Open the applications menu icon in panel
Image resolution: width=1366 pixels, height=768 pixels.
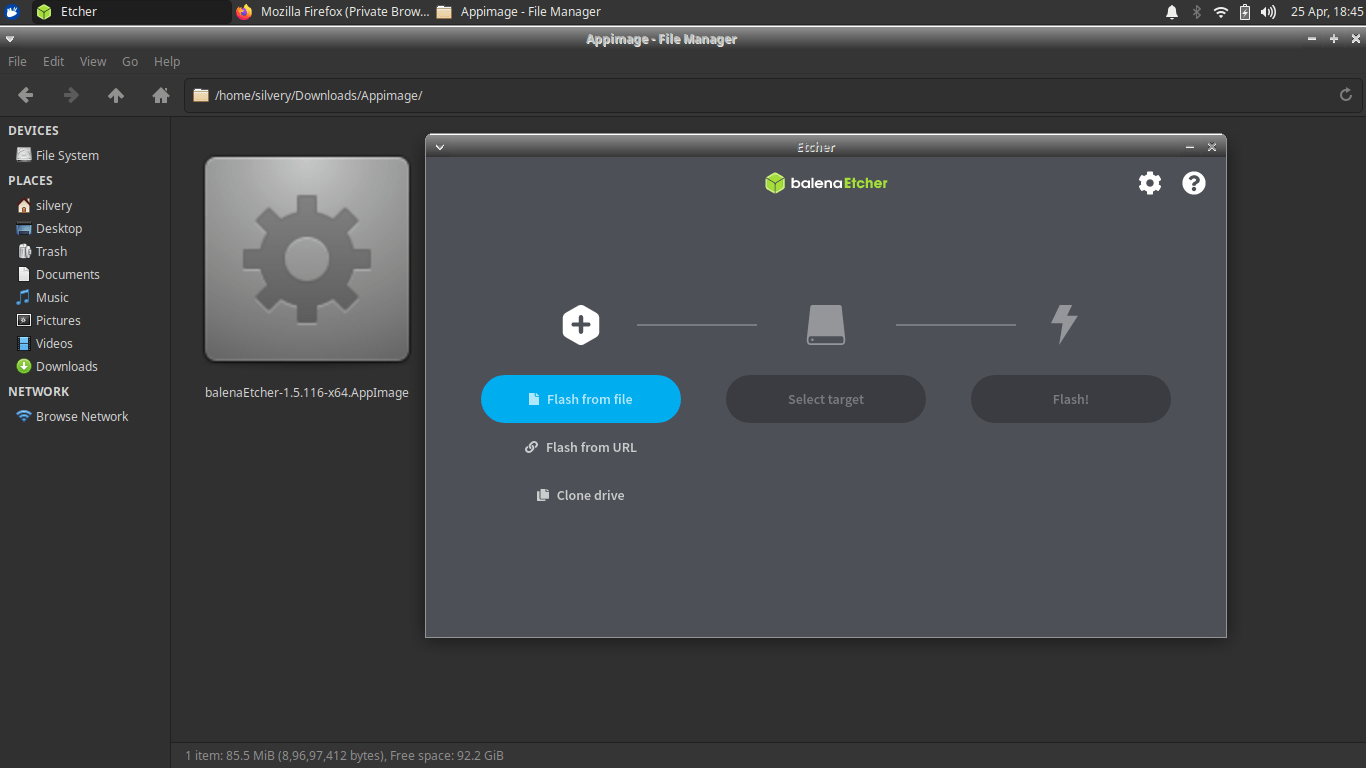[x=12, y=12]
